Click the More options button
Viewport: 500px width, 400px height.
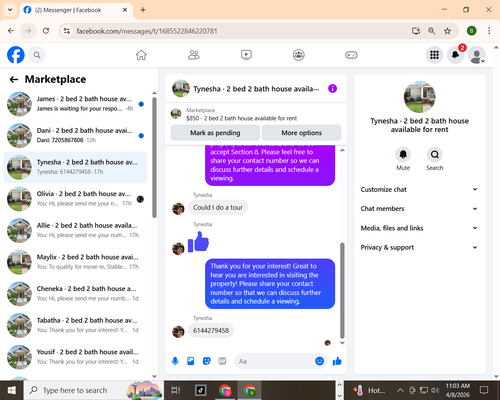tap(302, 133)
